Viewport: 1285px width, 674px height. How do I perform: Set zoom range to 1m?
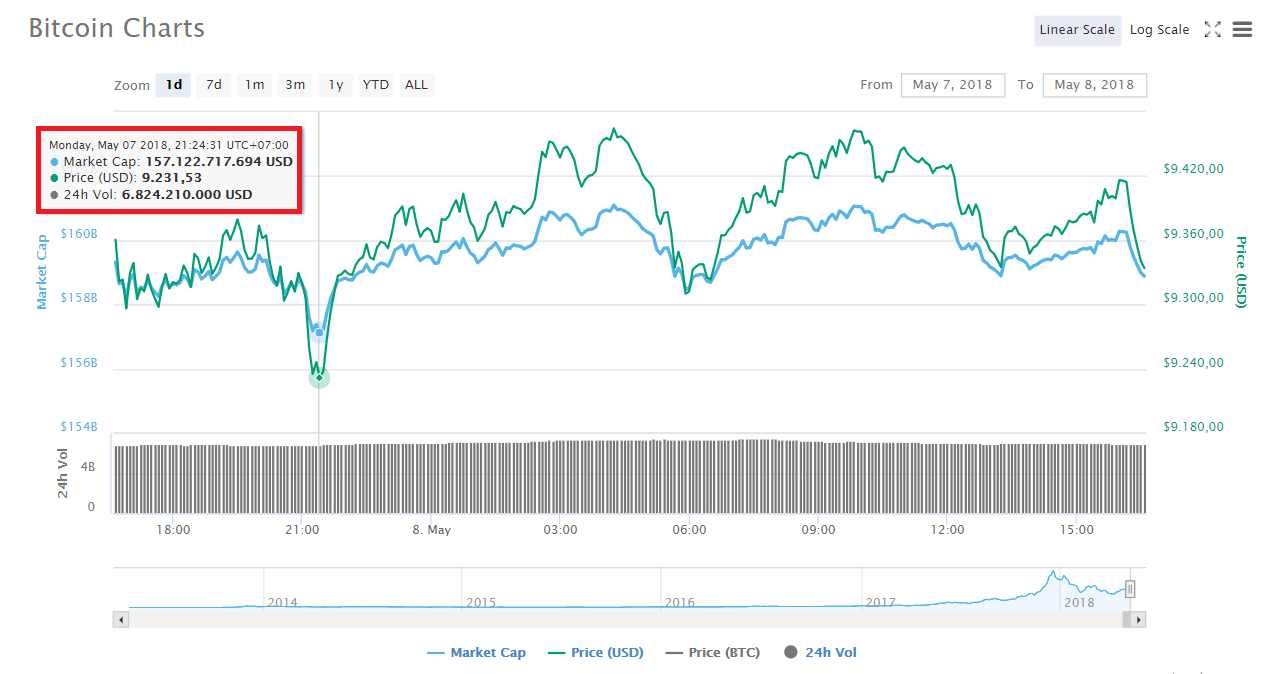(x=255, y=85)
